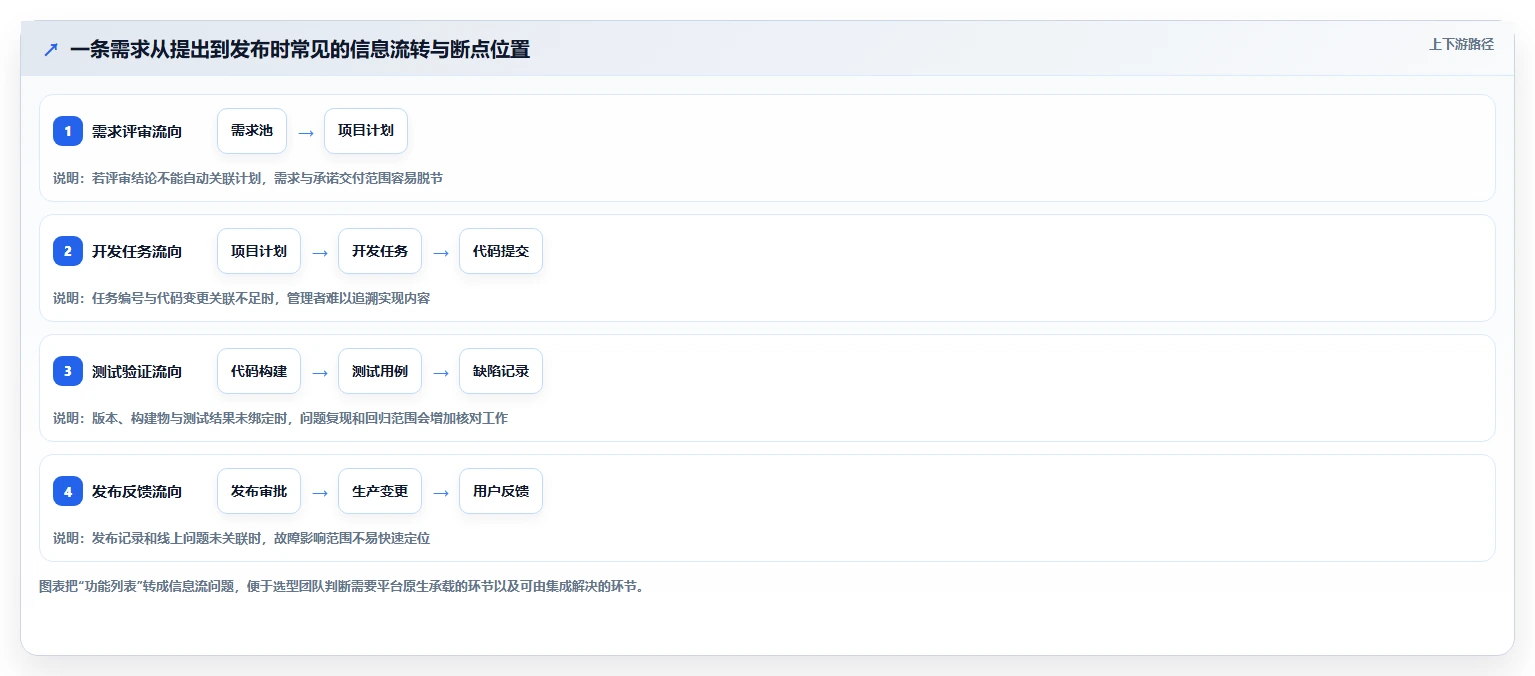The image size is (1535, 676).
Task: Click the 测试用例 node
Action: pos(380,371)
